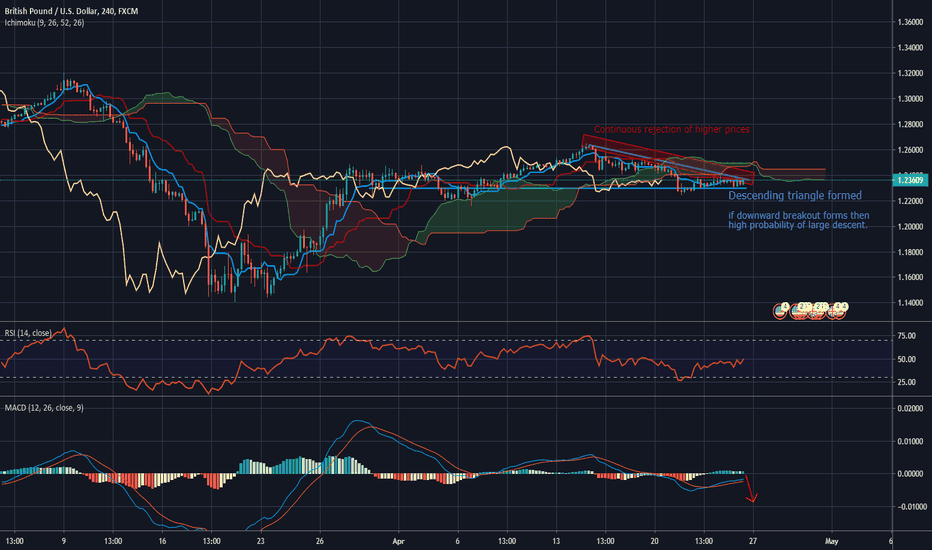The width and height of the screenshot is (932, 550).
Task: Select the red down arrow drawing on MACD
Action: click(751, 488)
